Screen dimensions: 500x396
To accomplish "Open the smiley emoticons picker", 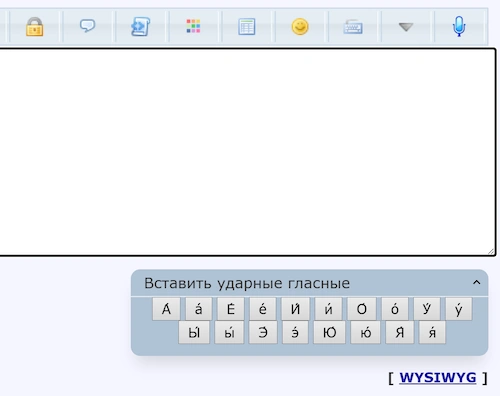I will point(300,27).
